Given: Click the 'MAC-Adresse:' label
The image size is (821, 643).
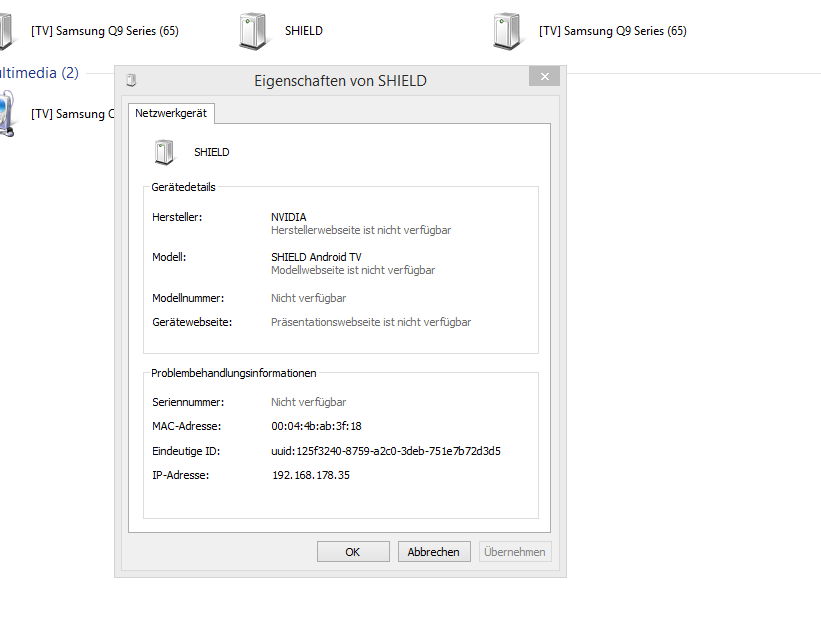Looking at the screenshot, I should click(x=186, y=426).
